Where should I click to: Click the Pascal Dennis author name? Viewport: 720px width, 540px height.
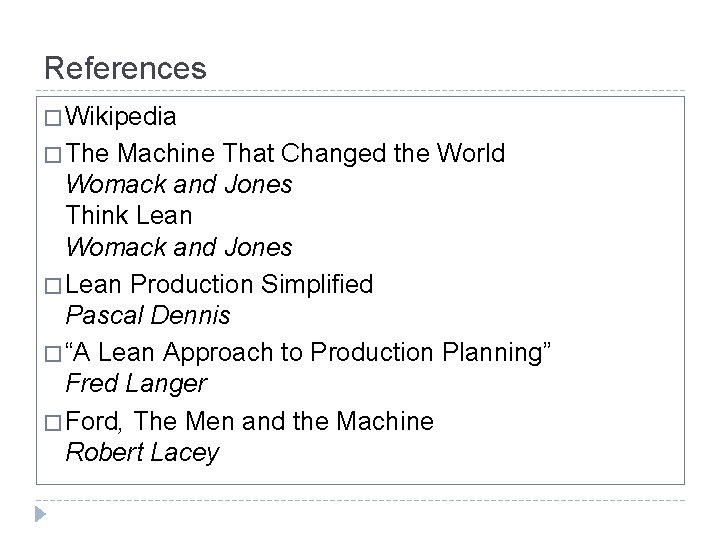[148, 315]
